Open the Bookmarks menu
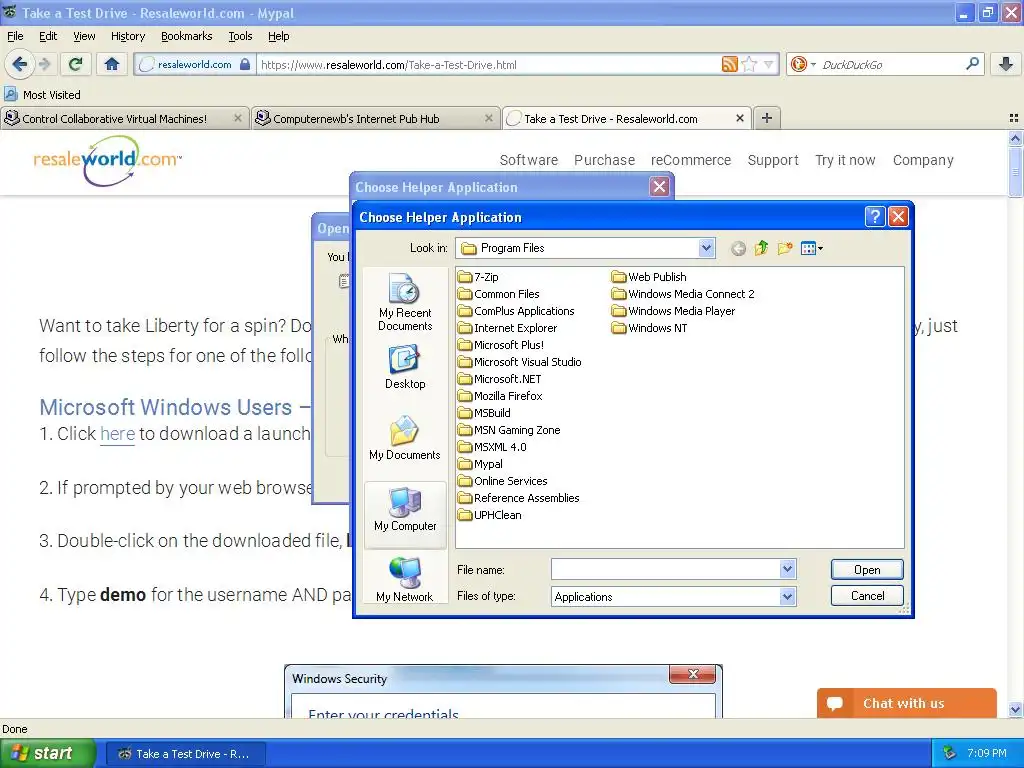Screen dimensions: 1024x768 tap(186, 36)
